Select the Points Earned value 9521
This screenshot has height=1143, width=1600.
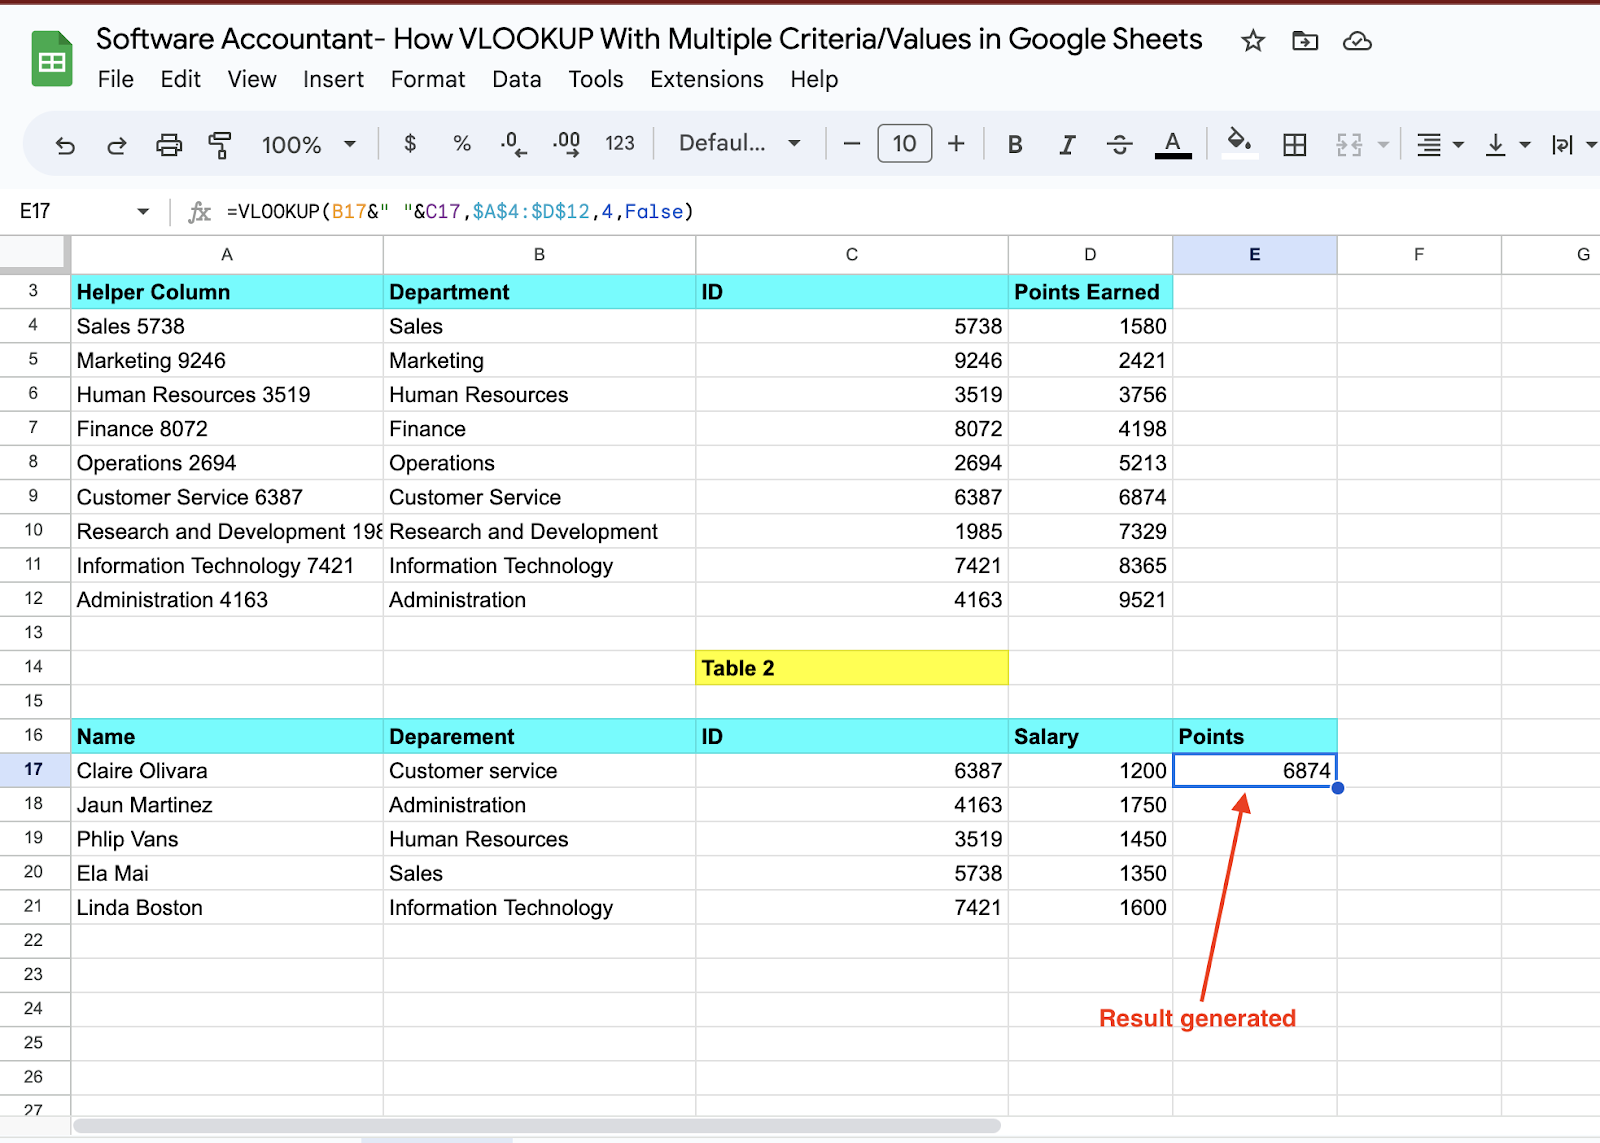click(1090, 600)
